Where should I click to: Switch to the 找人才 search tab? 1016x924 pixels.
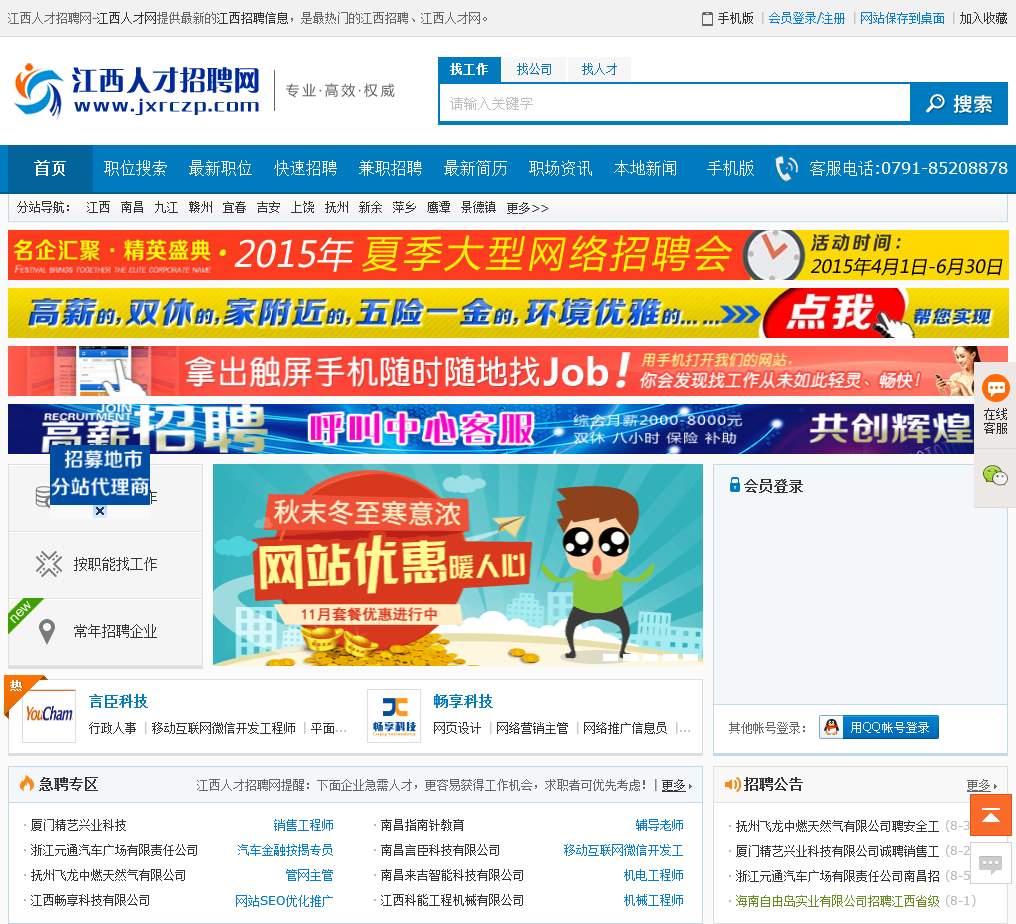[599, 69]
